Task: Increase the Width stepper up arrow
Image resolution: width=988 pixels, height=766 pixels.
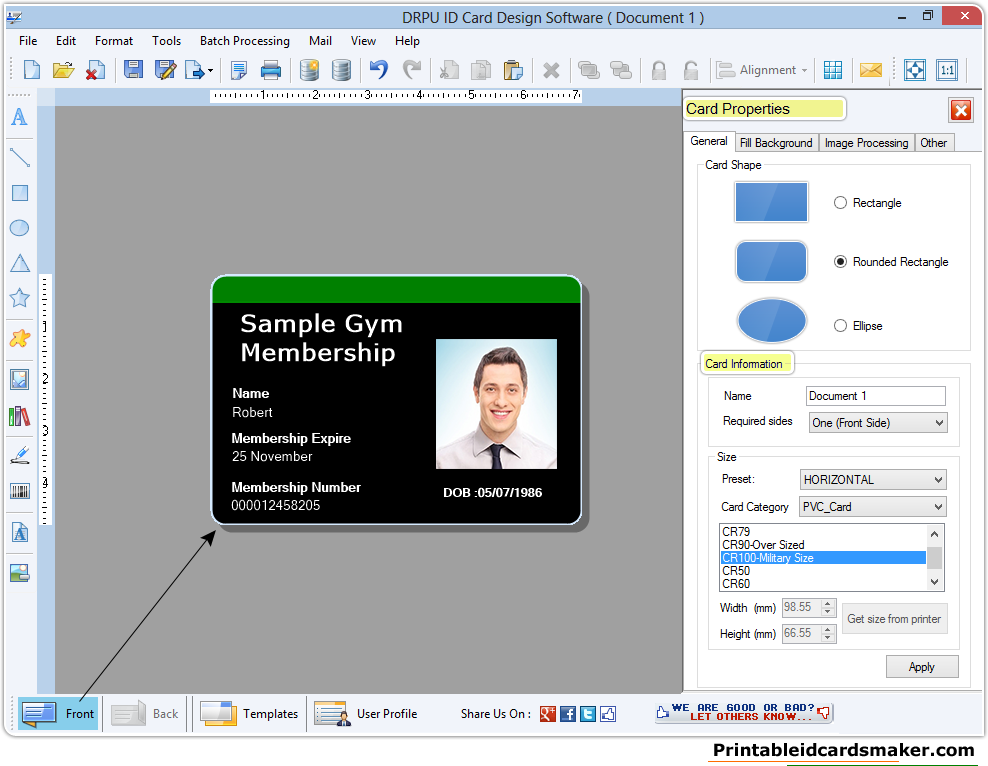Action: (x=828, y=603)
